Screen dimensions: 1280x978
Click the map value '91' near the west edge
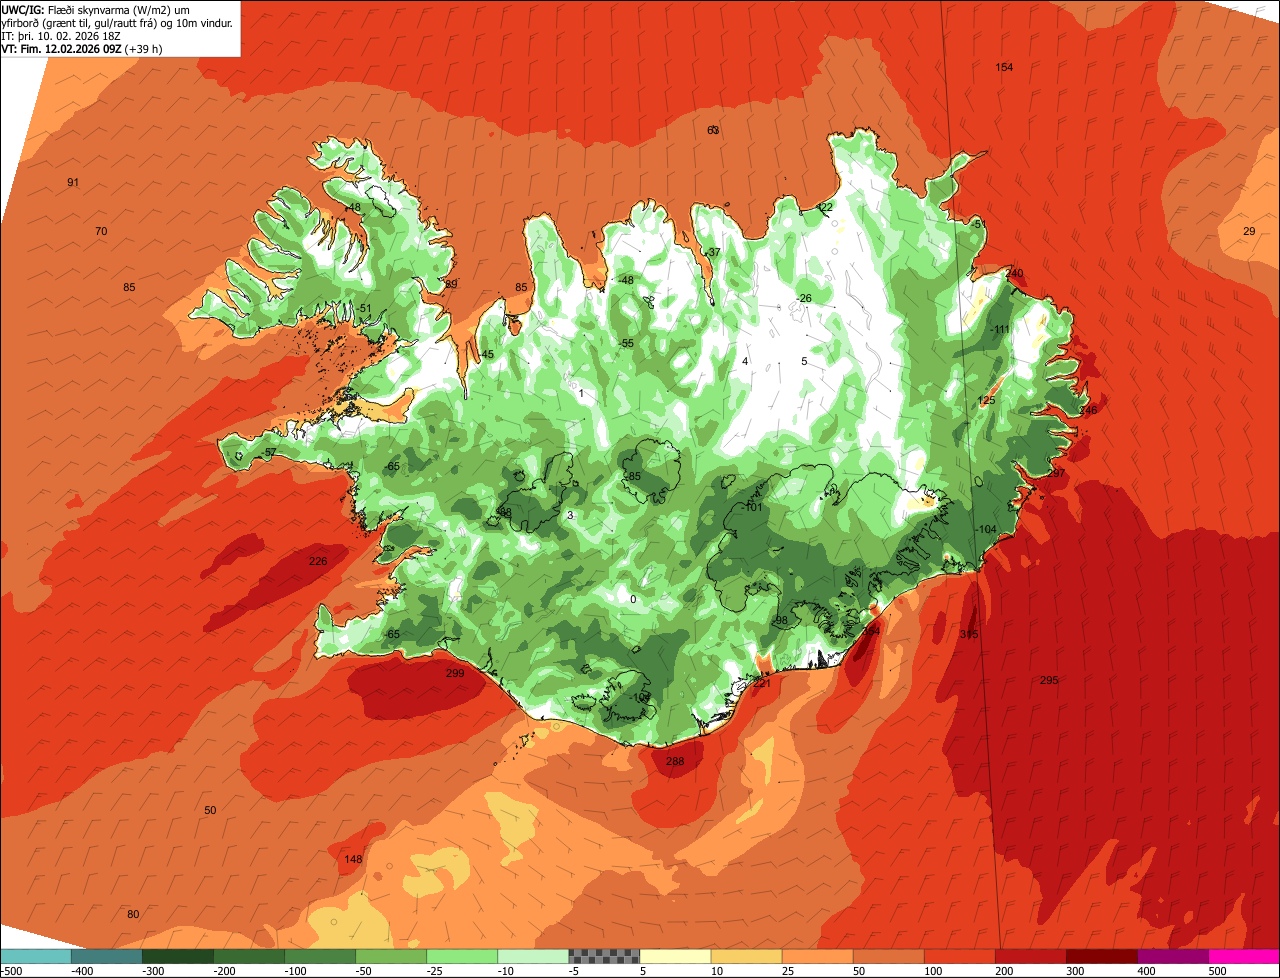tap(73, 182)
